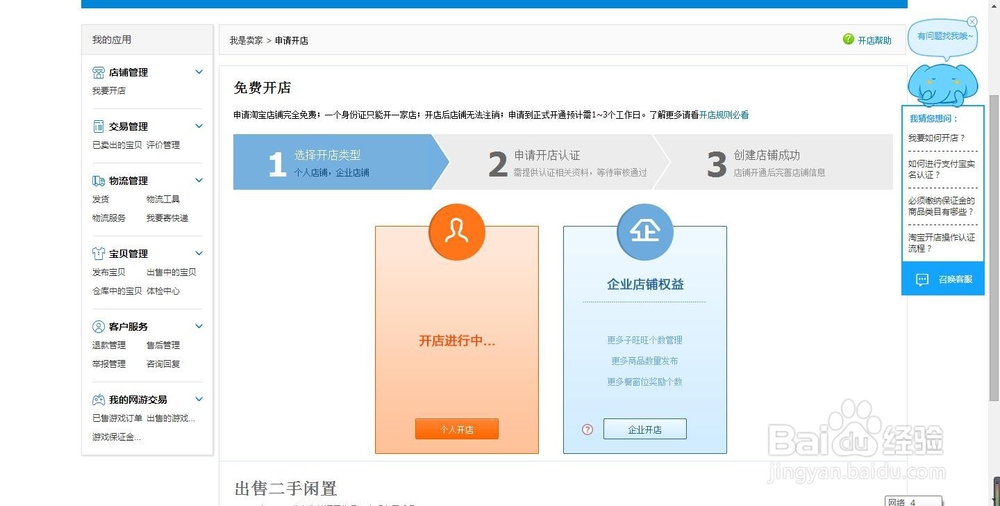This screenshot has height=506, width=1000.
Task: Click the 企业开店 button
Action: point(645,429)
